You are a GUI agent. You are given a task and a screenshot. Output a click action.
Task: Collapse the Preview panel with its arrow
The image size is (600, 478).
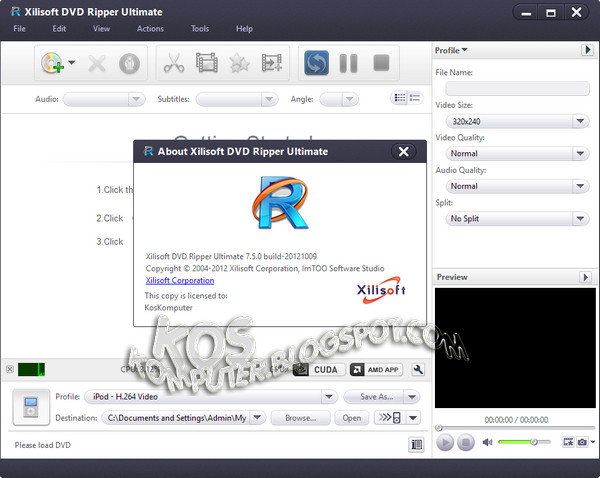(585, 277)
